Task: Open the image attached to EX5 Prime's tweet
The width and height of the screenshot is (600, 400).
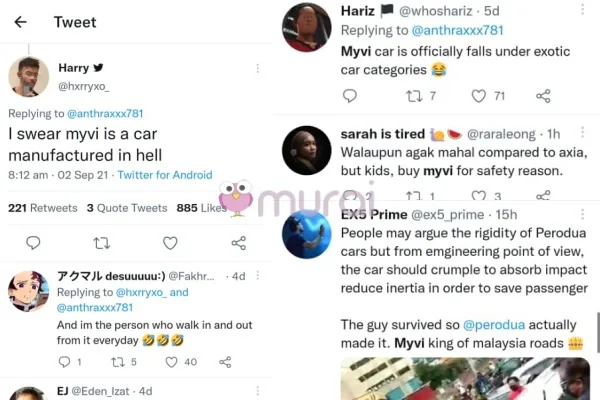Action: pos(465,378)
